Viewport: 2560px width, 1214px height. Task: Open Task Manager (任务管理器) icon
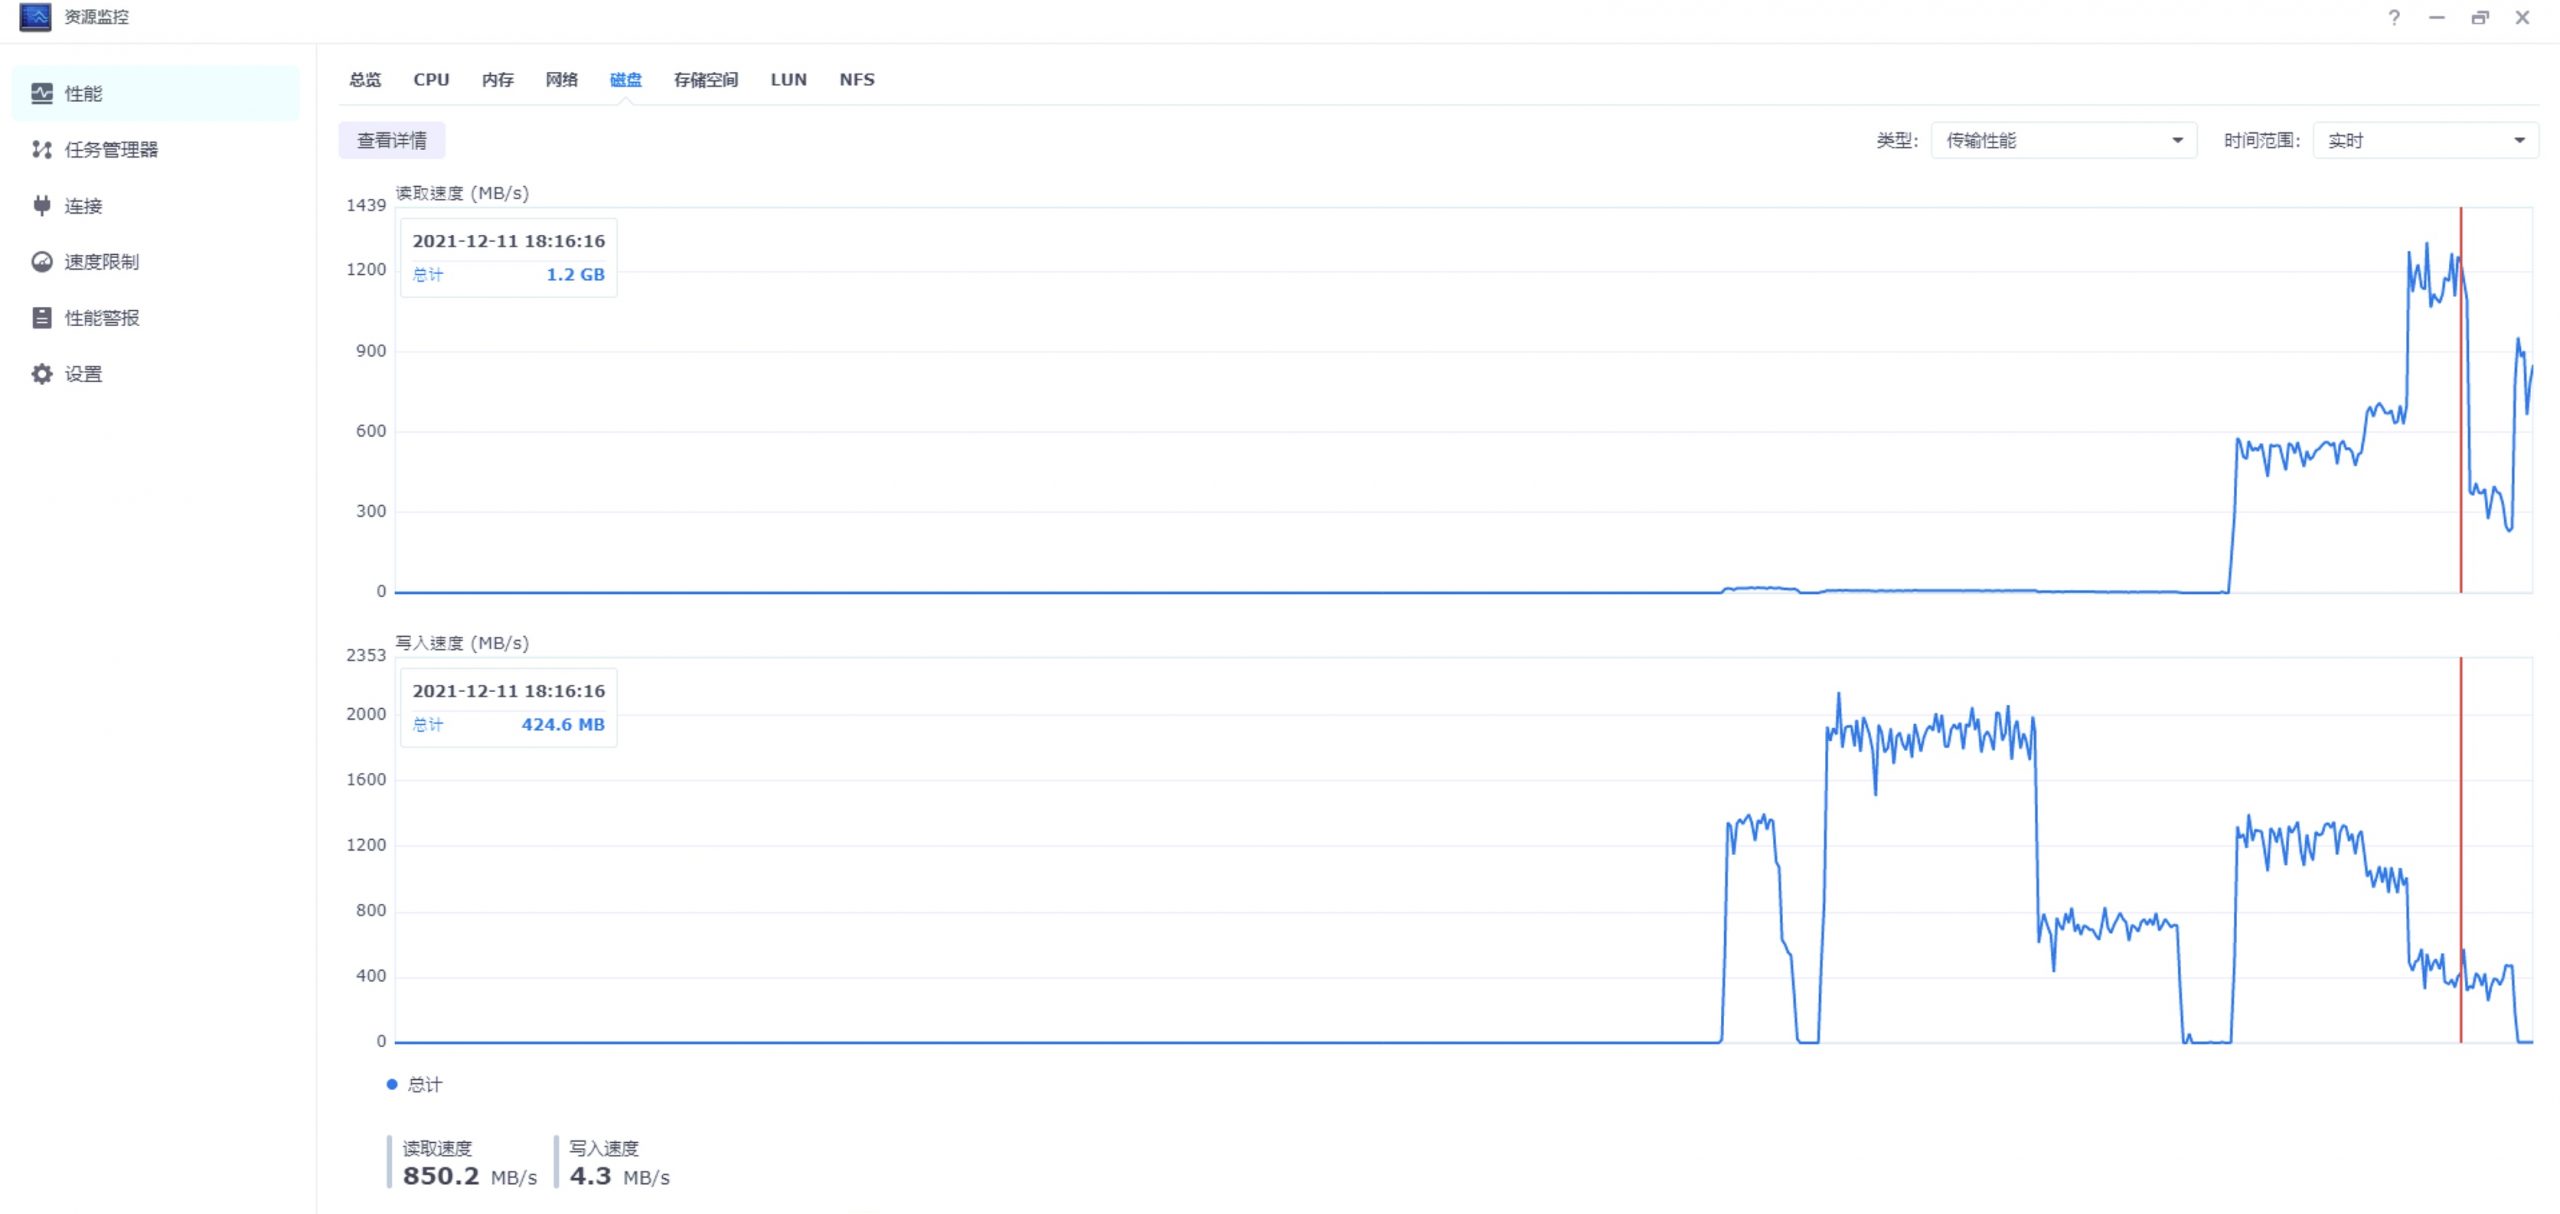[x=41, y=150]
